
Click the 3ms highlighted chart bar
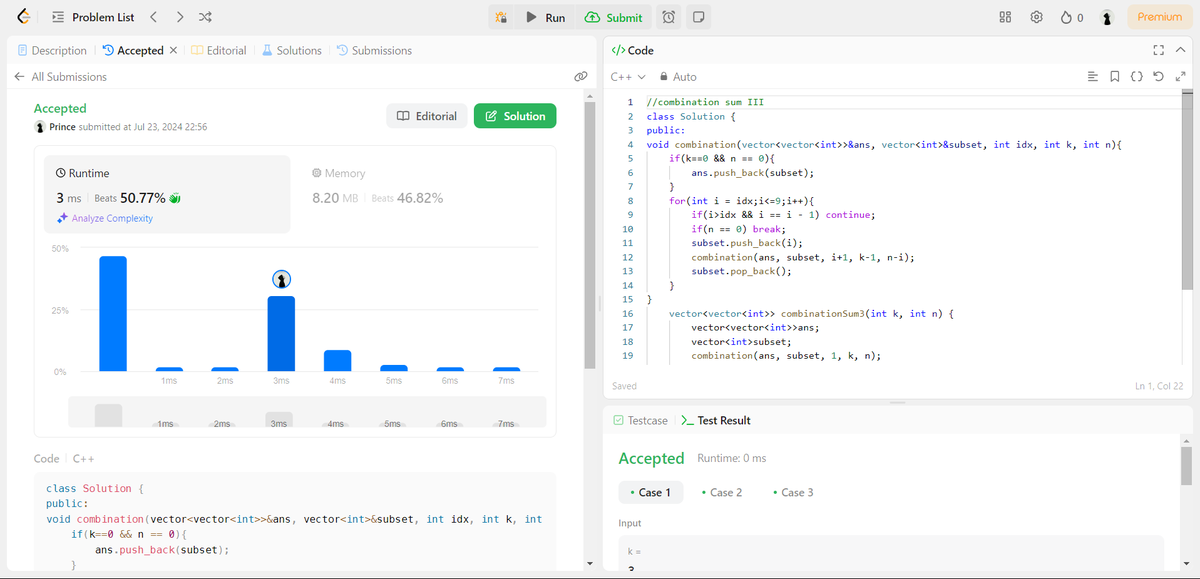tap(281, 334)
